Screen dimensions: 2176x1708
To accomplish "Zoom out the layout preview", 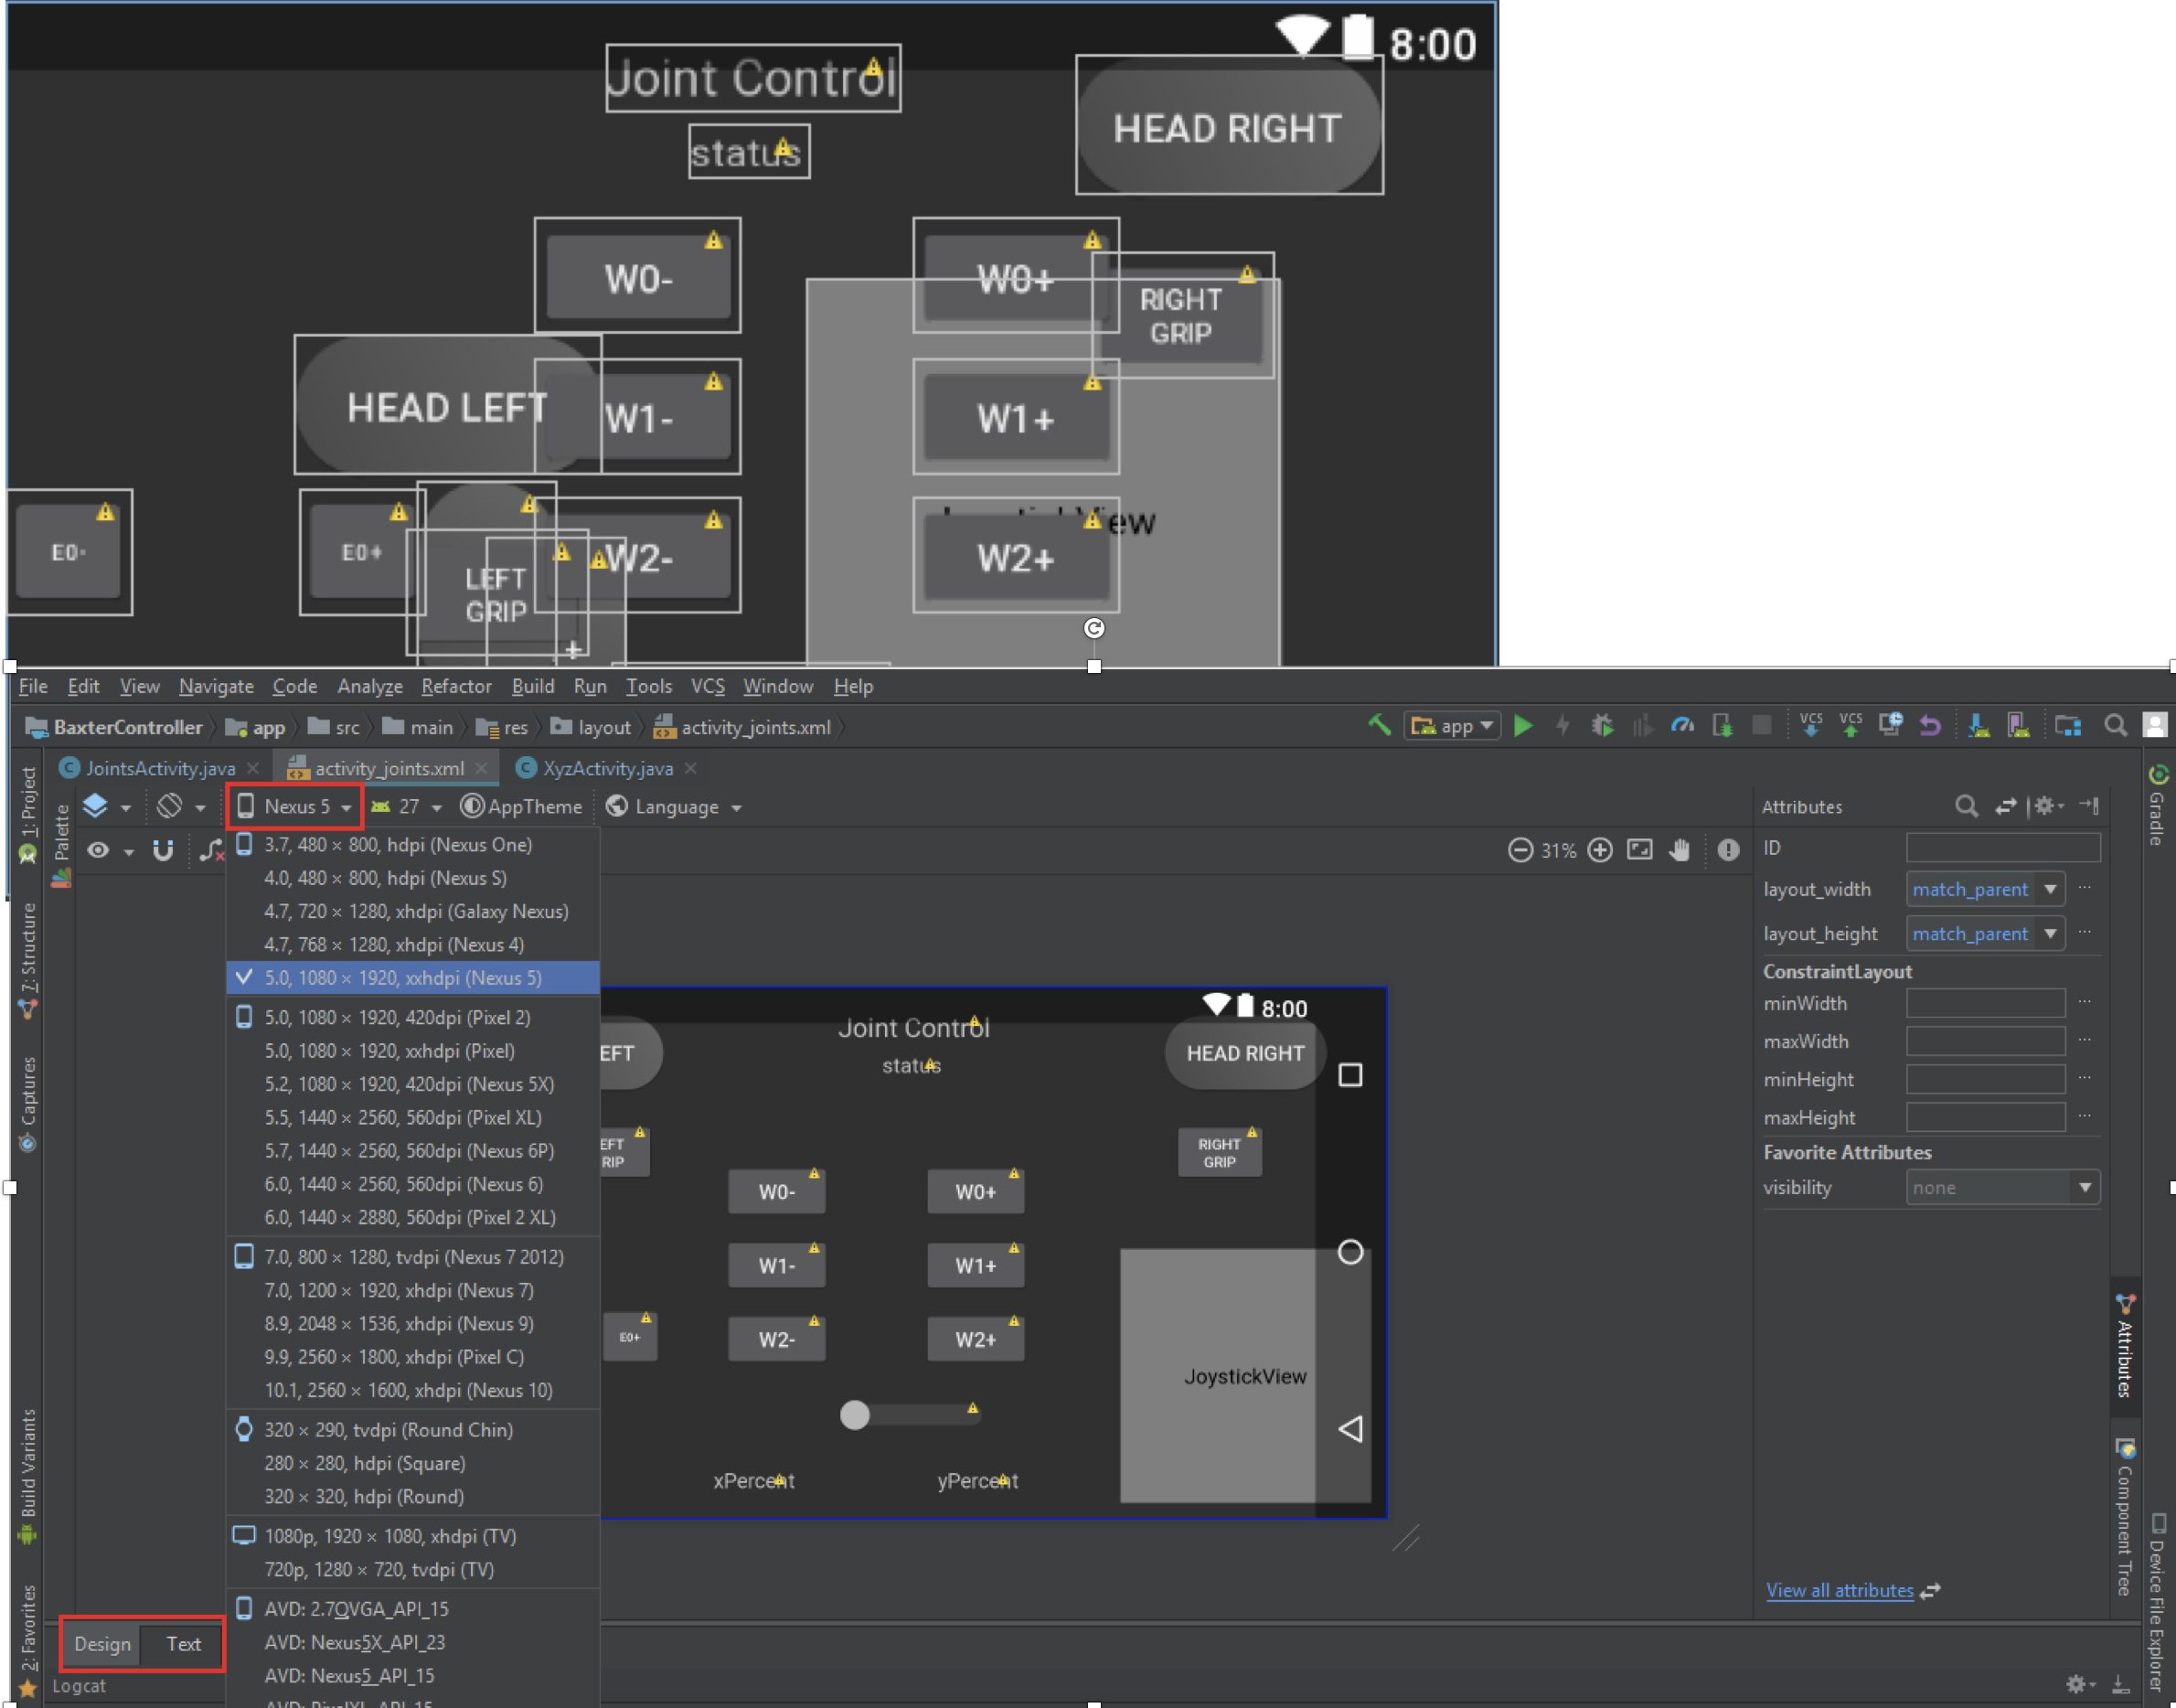I will [1520, 850].
